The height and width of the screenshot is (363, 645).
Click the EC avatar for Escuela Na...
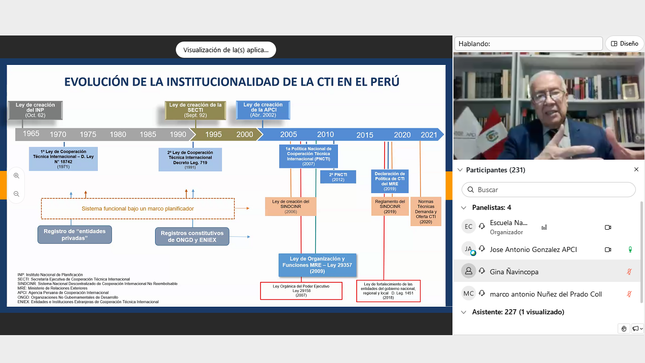[x=468, y=227]
